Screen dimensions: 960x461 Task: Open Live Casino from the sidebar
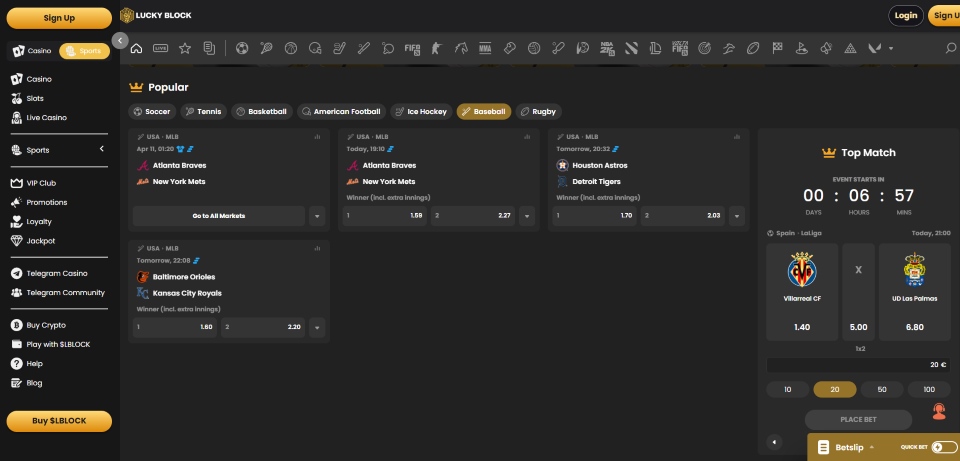tap(46, 118)
